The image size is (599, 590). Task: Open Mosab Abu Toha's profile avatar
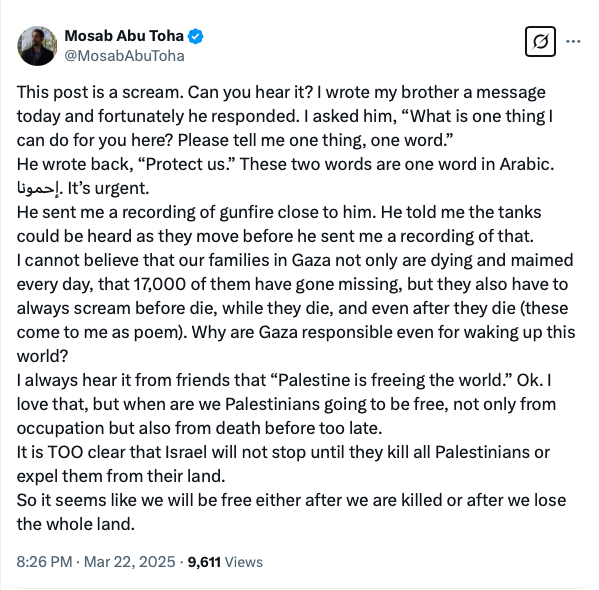pos(37,46)
